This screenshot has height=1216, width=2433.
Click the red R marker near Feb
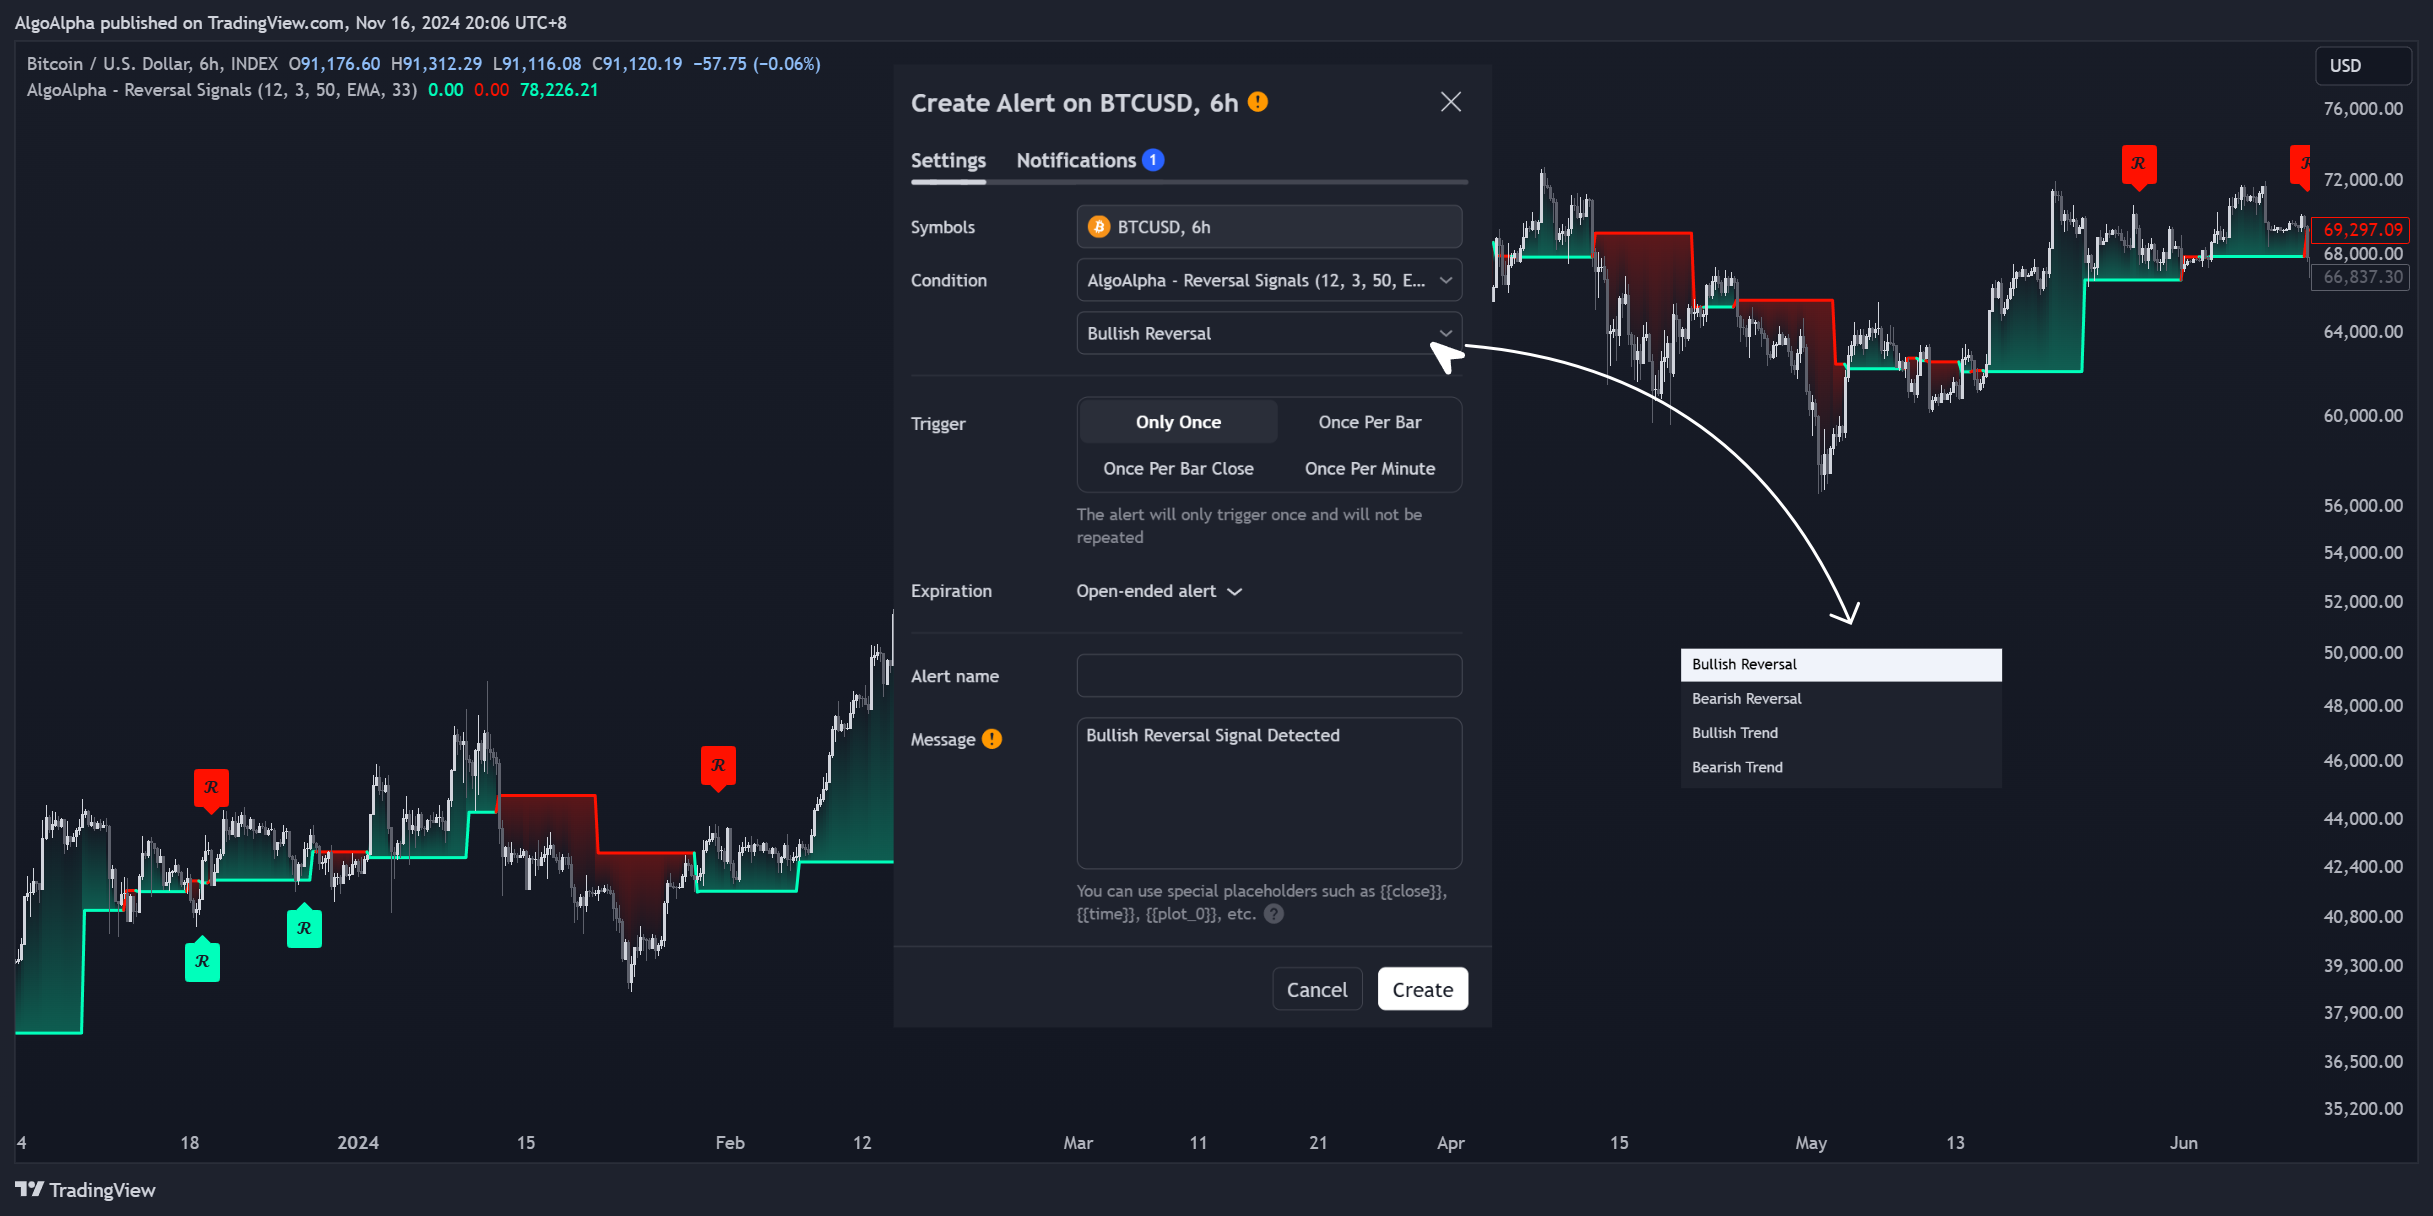(718, 767)
